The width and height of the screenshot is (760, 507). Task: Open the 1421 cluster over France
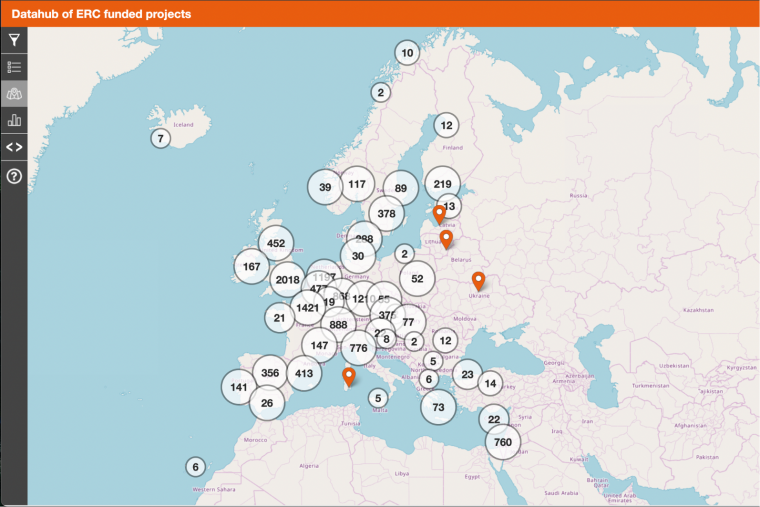click(x=308, y=308)
